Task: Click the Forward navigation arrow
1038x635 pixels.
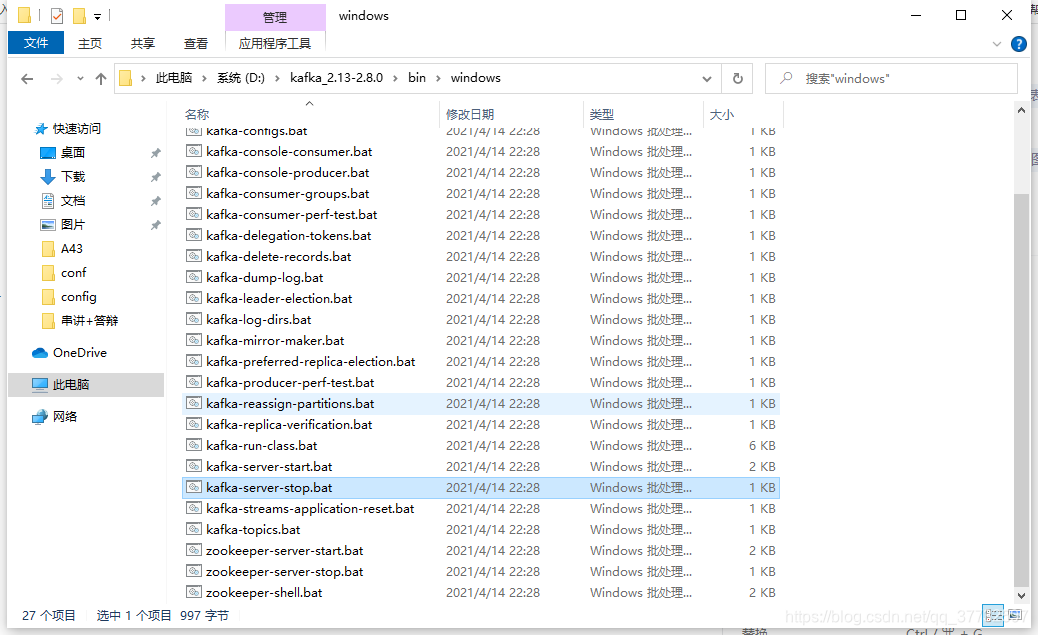Action: click(57, 79)
